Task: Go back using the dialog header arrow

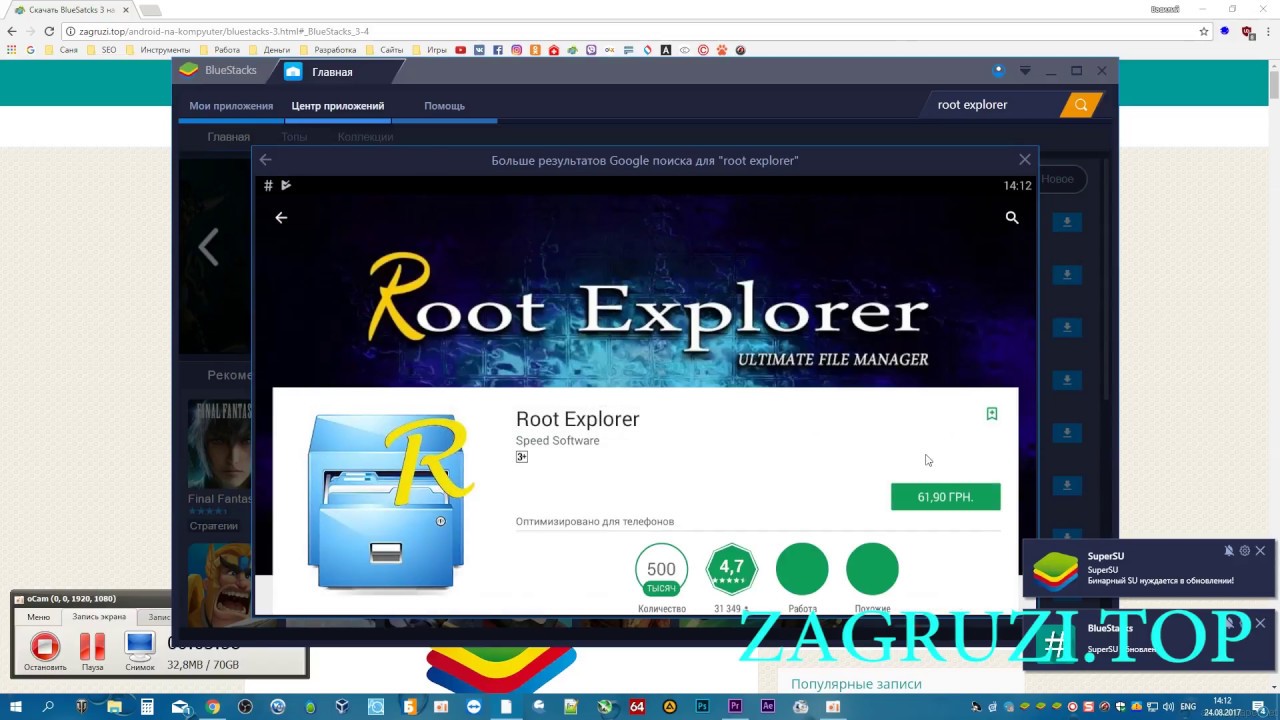Action: click(265, 160)
